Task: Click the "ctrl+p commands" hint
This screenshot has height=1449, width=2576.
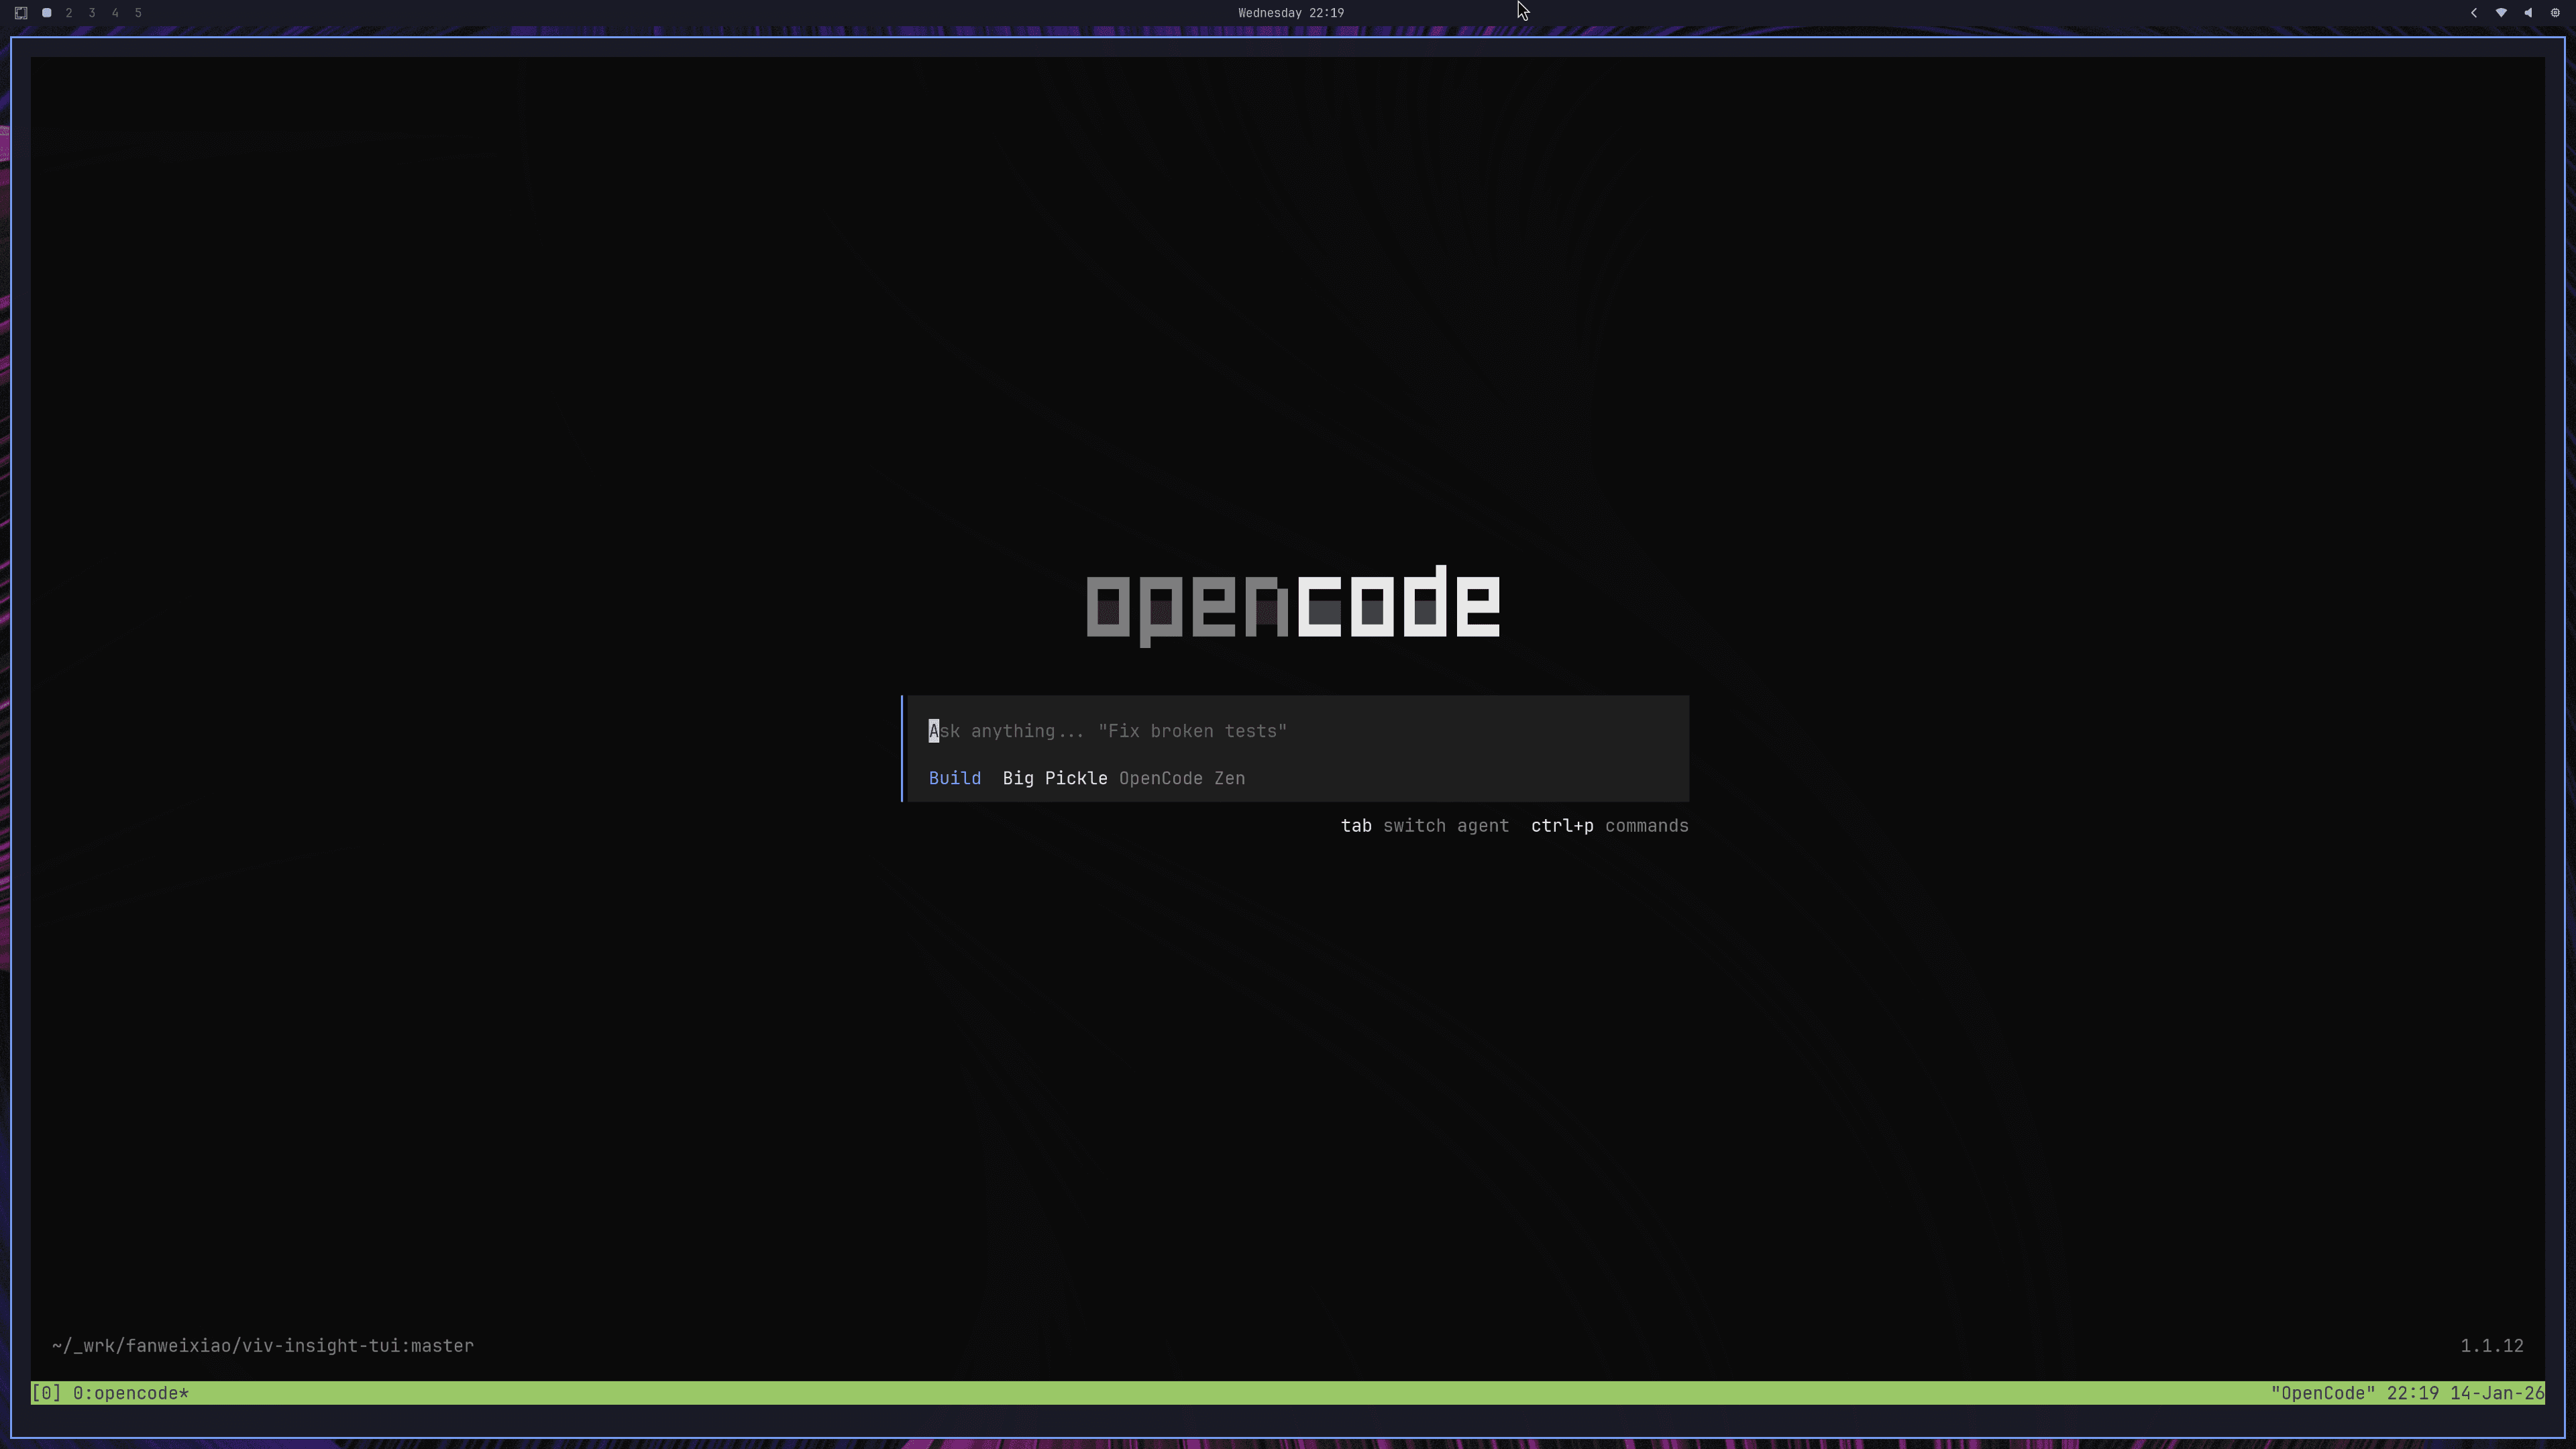Action: [x=1609, y=826]
